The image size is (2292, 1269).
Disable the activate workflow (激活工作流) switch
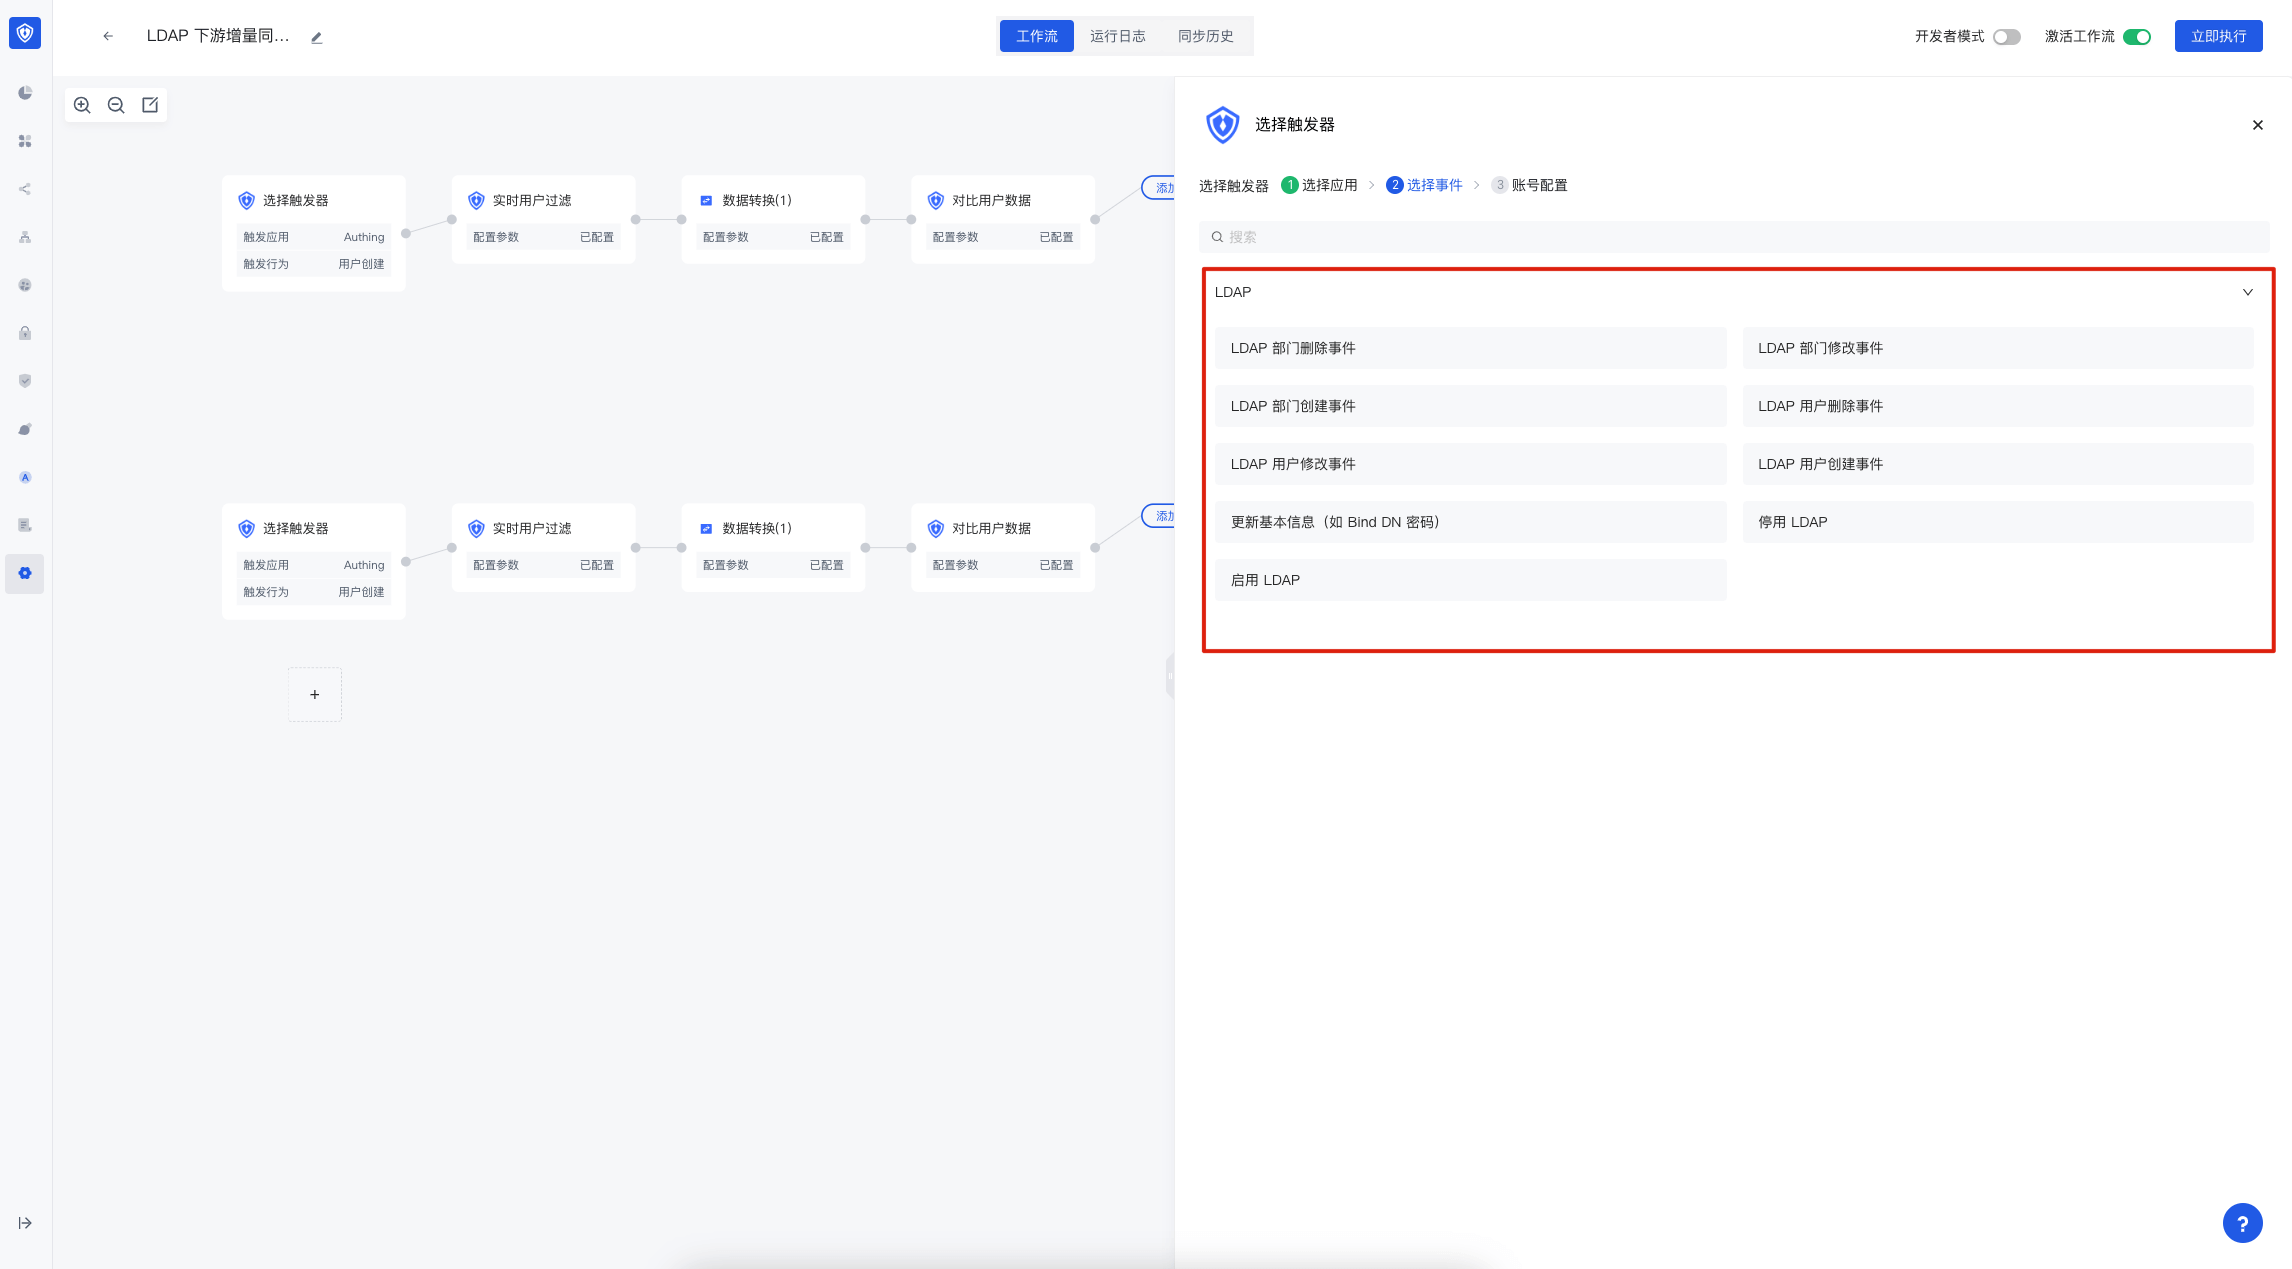pyautogui.click(x=2136, y=37)
